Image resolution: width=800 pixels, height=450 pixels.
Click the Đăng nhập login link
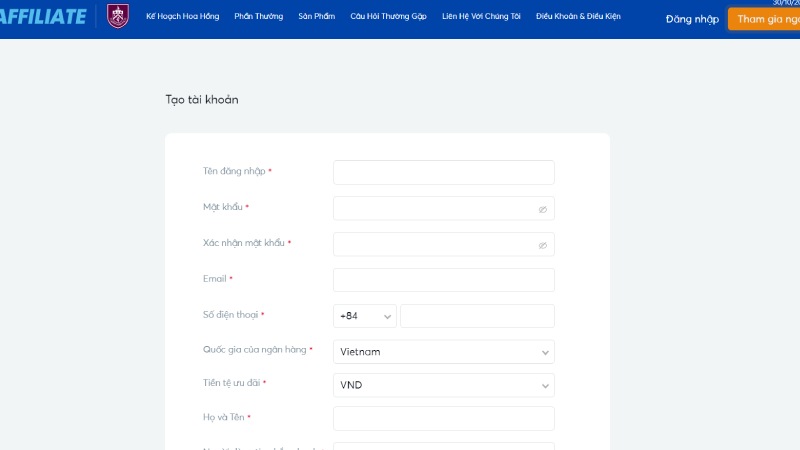[692, 19]
